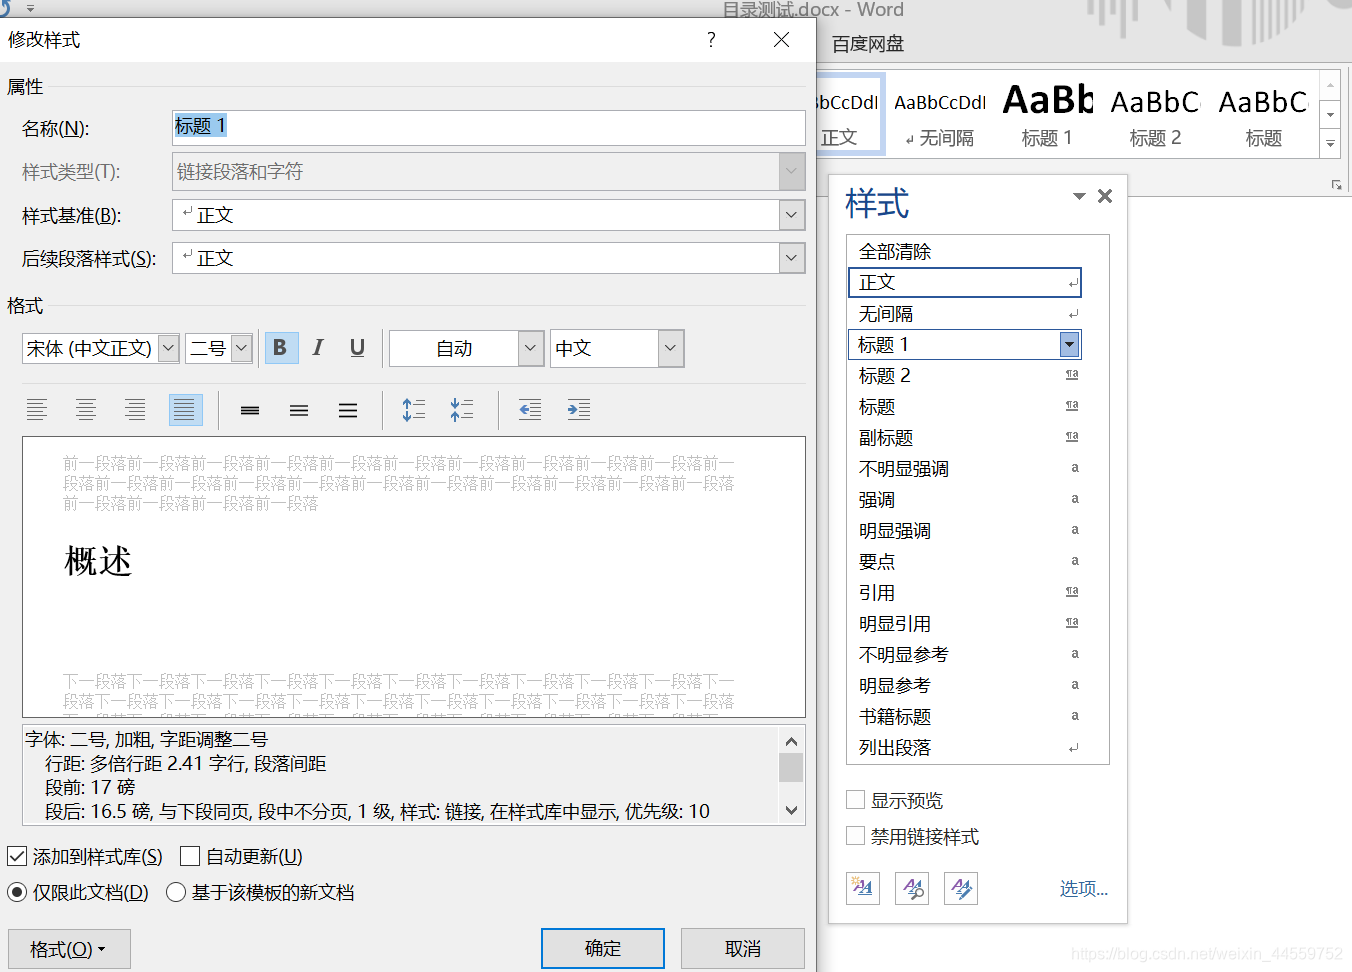Open the following paragraph style dropdown

pos(792,258)
